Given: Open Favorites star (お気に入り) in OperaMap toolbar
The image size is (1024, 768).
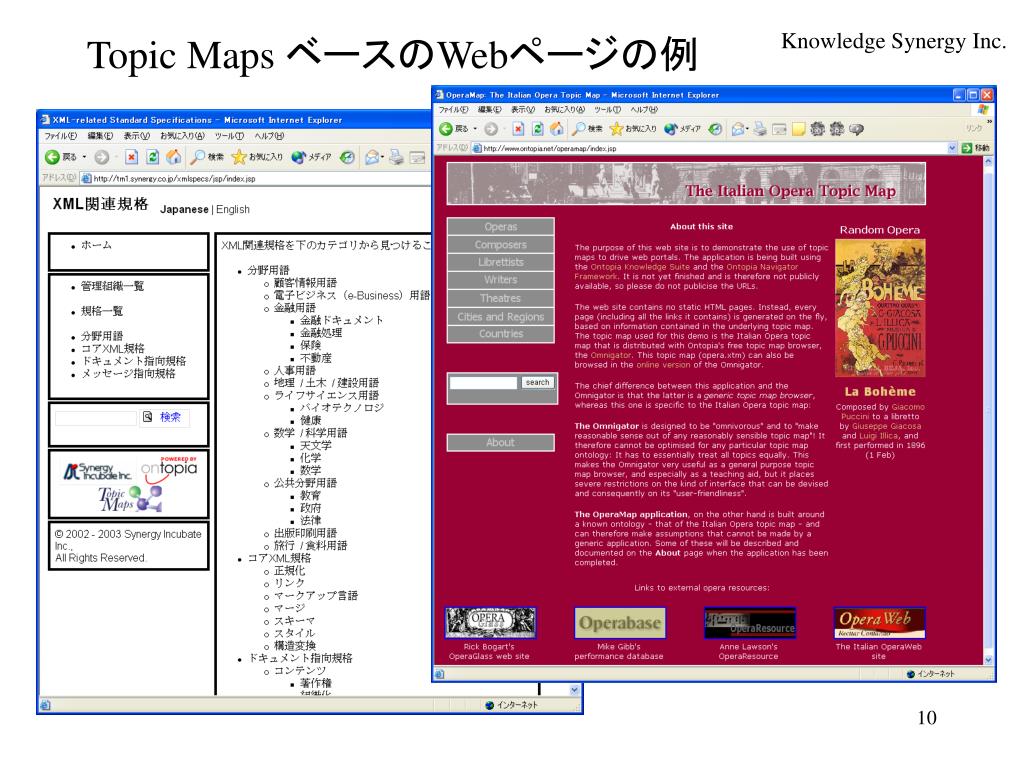Looking at the screenshot, I should pyautogui.click(x=633, y=129).
